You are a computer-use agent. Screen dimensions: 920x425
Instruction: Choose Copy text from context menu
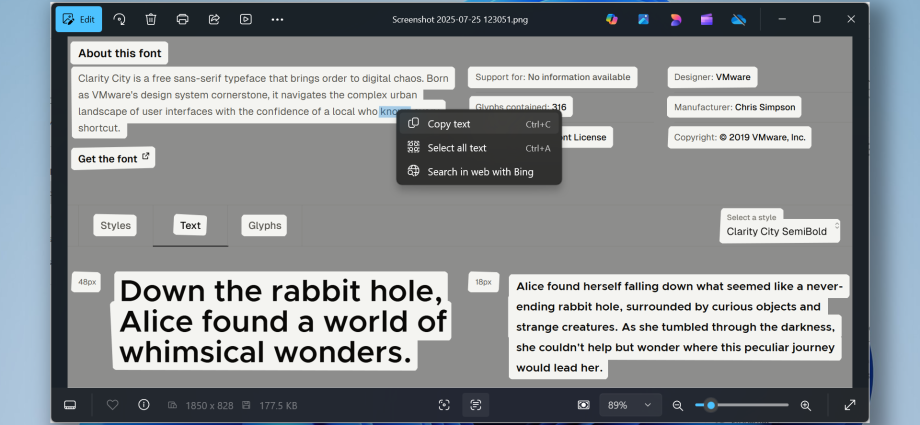[479, 124]
